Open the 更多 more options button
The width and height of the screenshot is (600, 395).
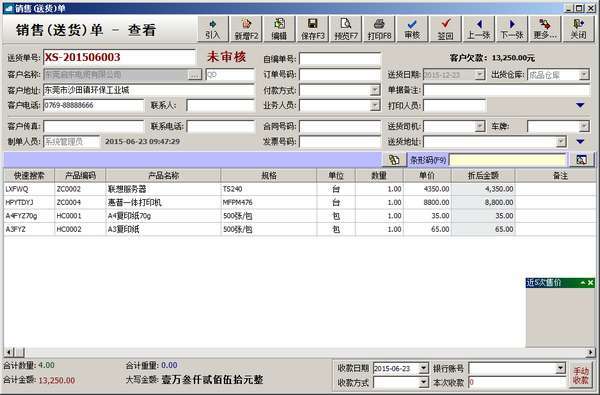pos(545,28)
